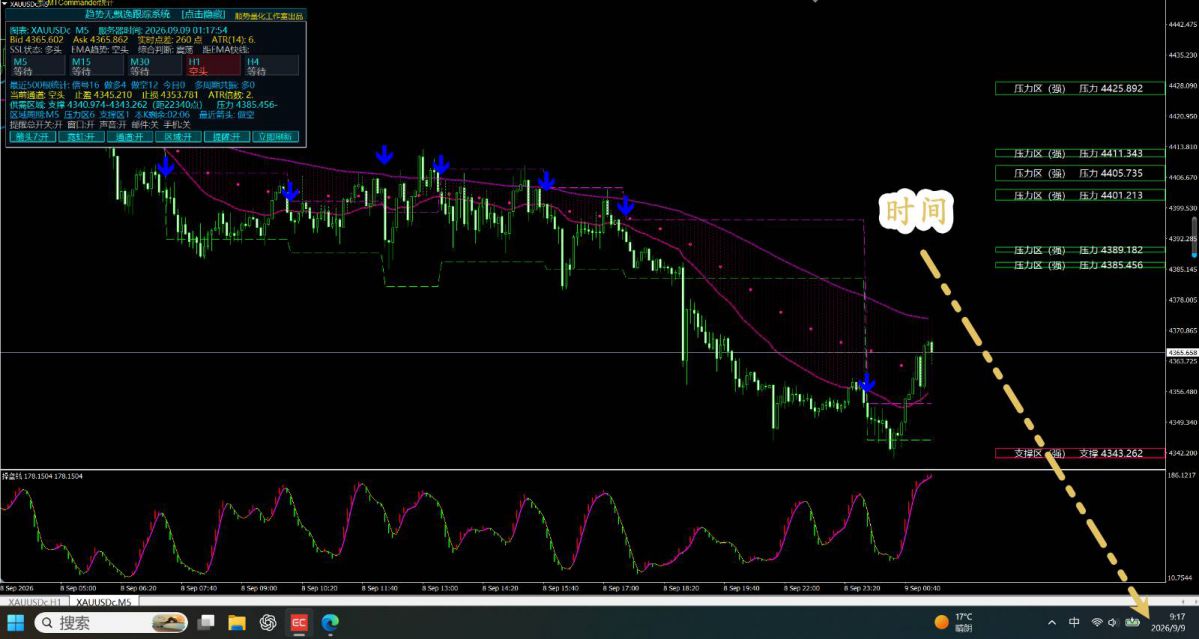Screen dimensions: 1199x639
Task: Switch the 中 input method indicator
Action: click(x=1074, y=623)
